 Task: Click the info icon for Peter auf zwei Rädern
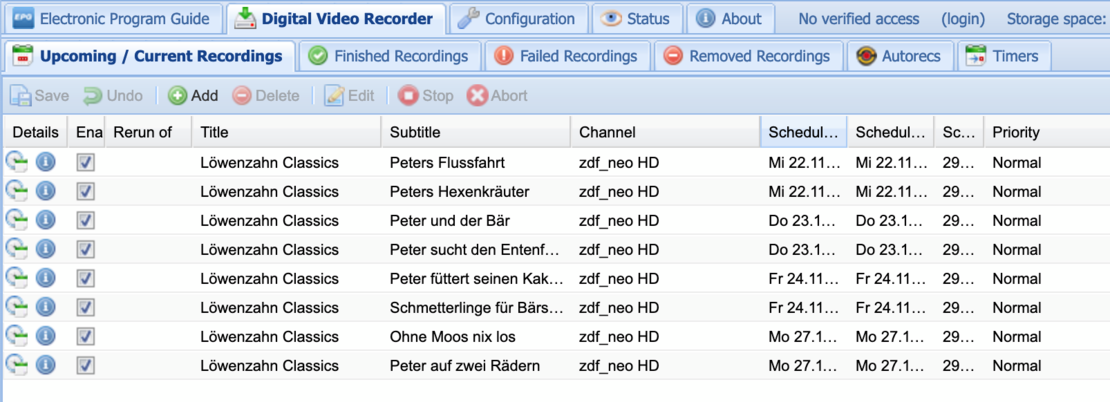coord(46,365)
